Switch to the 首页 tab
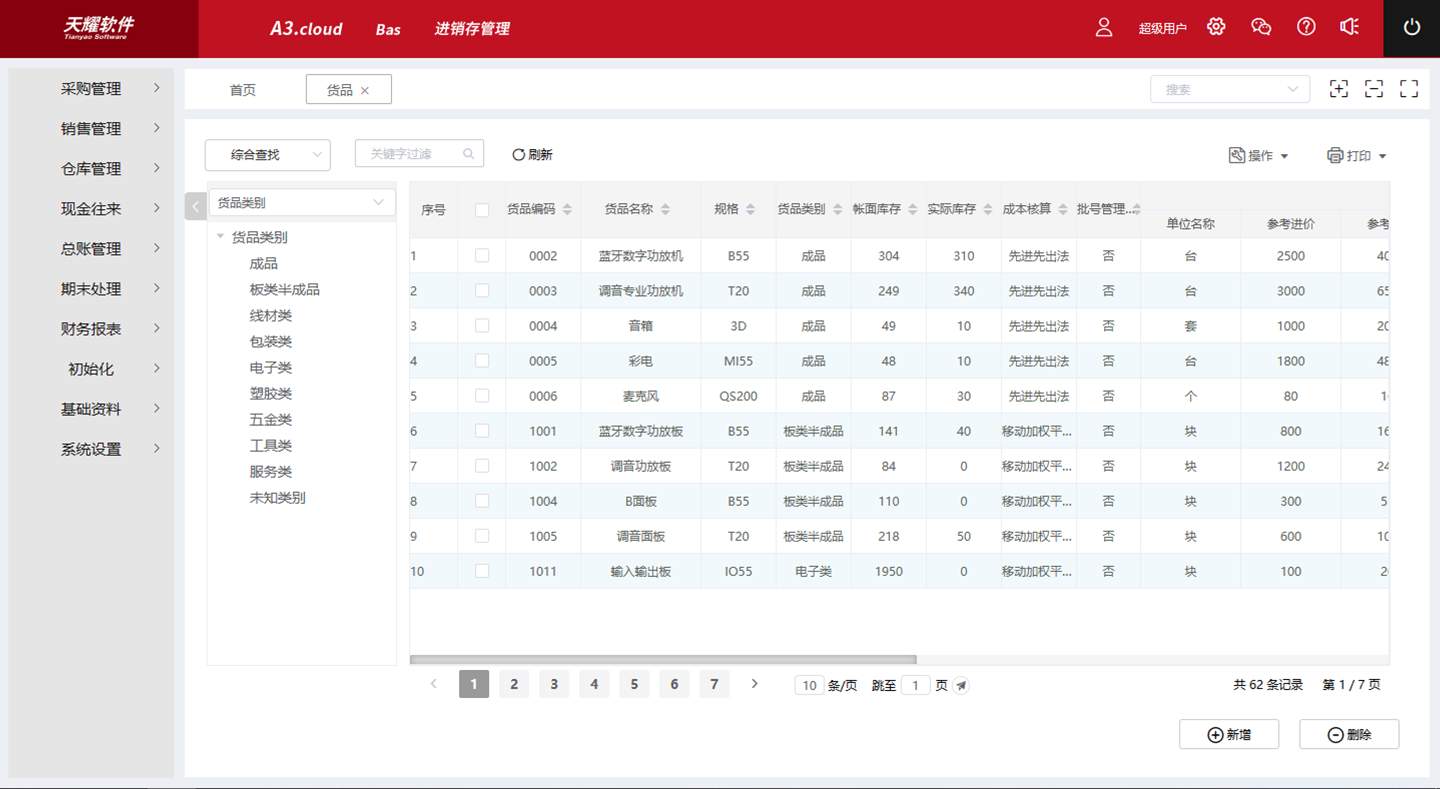The image size is (1440, 789). (243, 90)
